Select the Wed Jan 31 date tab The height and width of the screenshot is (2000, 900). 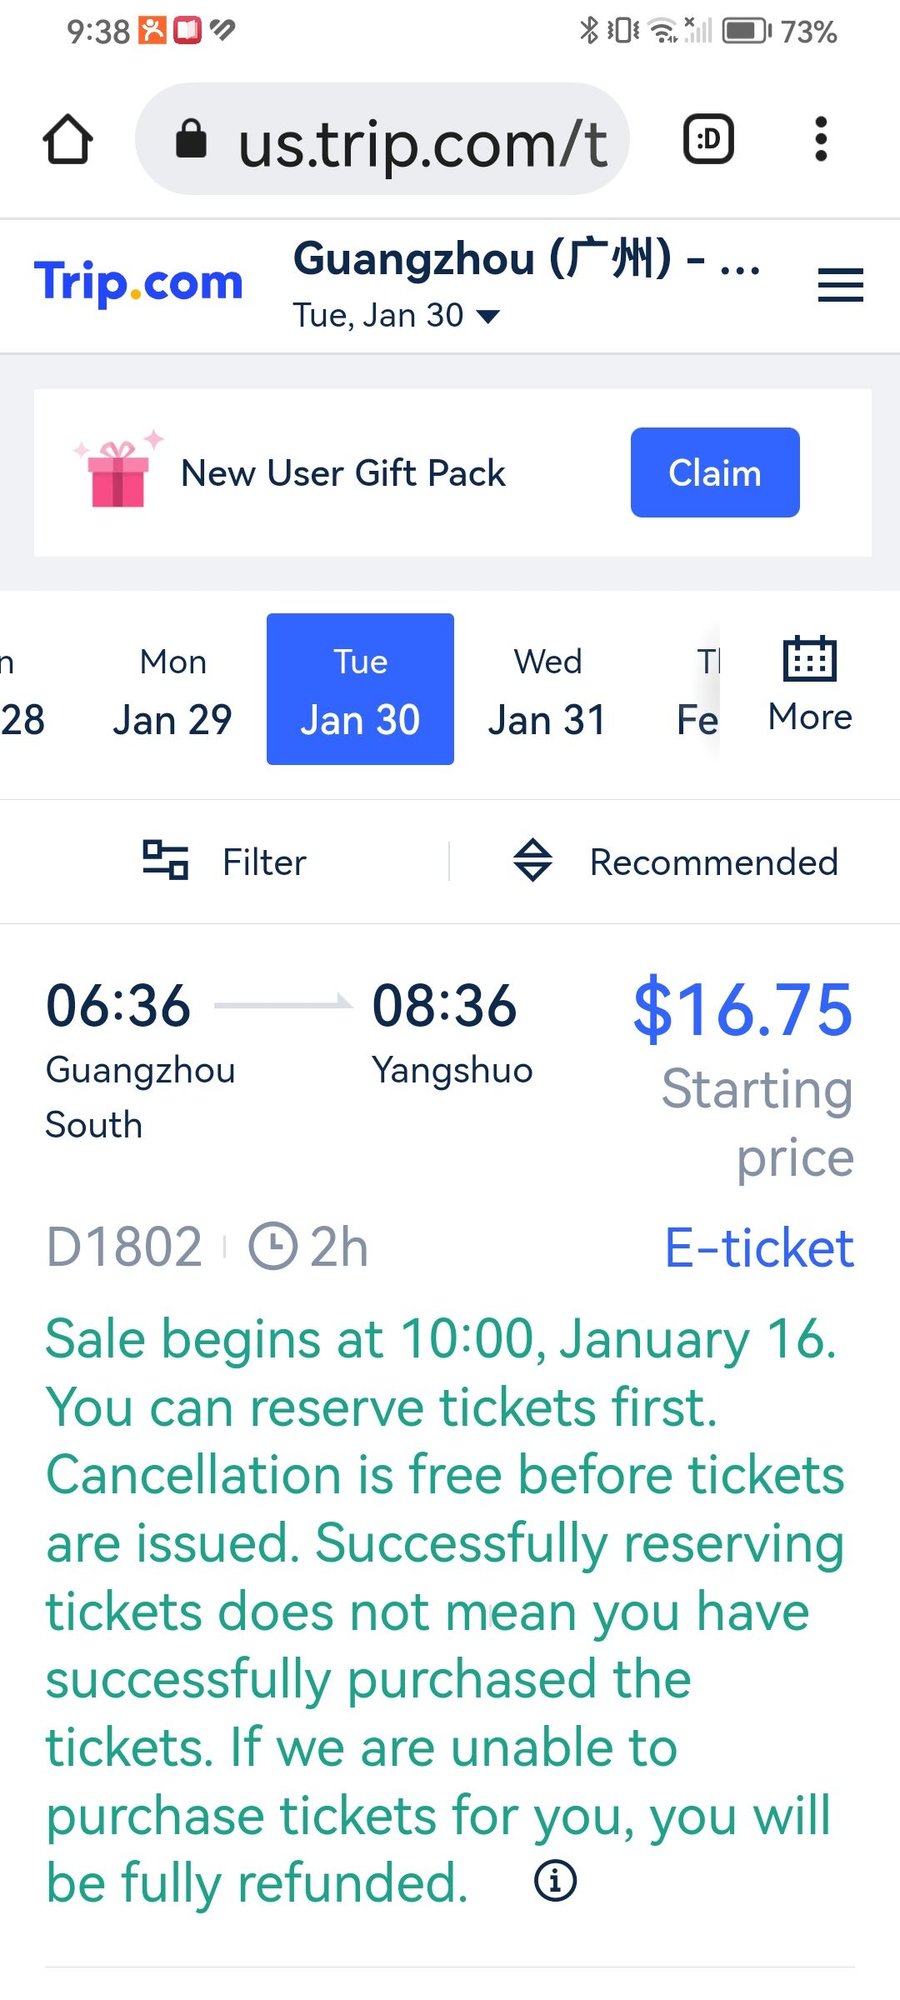(547, 690)
